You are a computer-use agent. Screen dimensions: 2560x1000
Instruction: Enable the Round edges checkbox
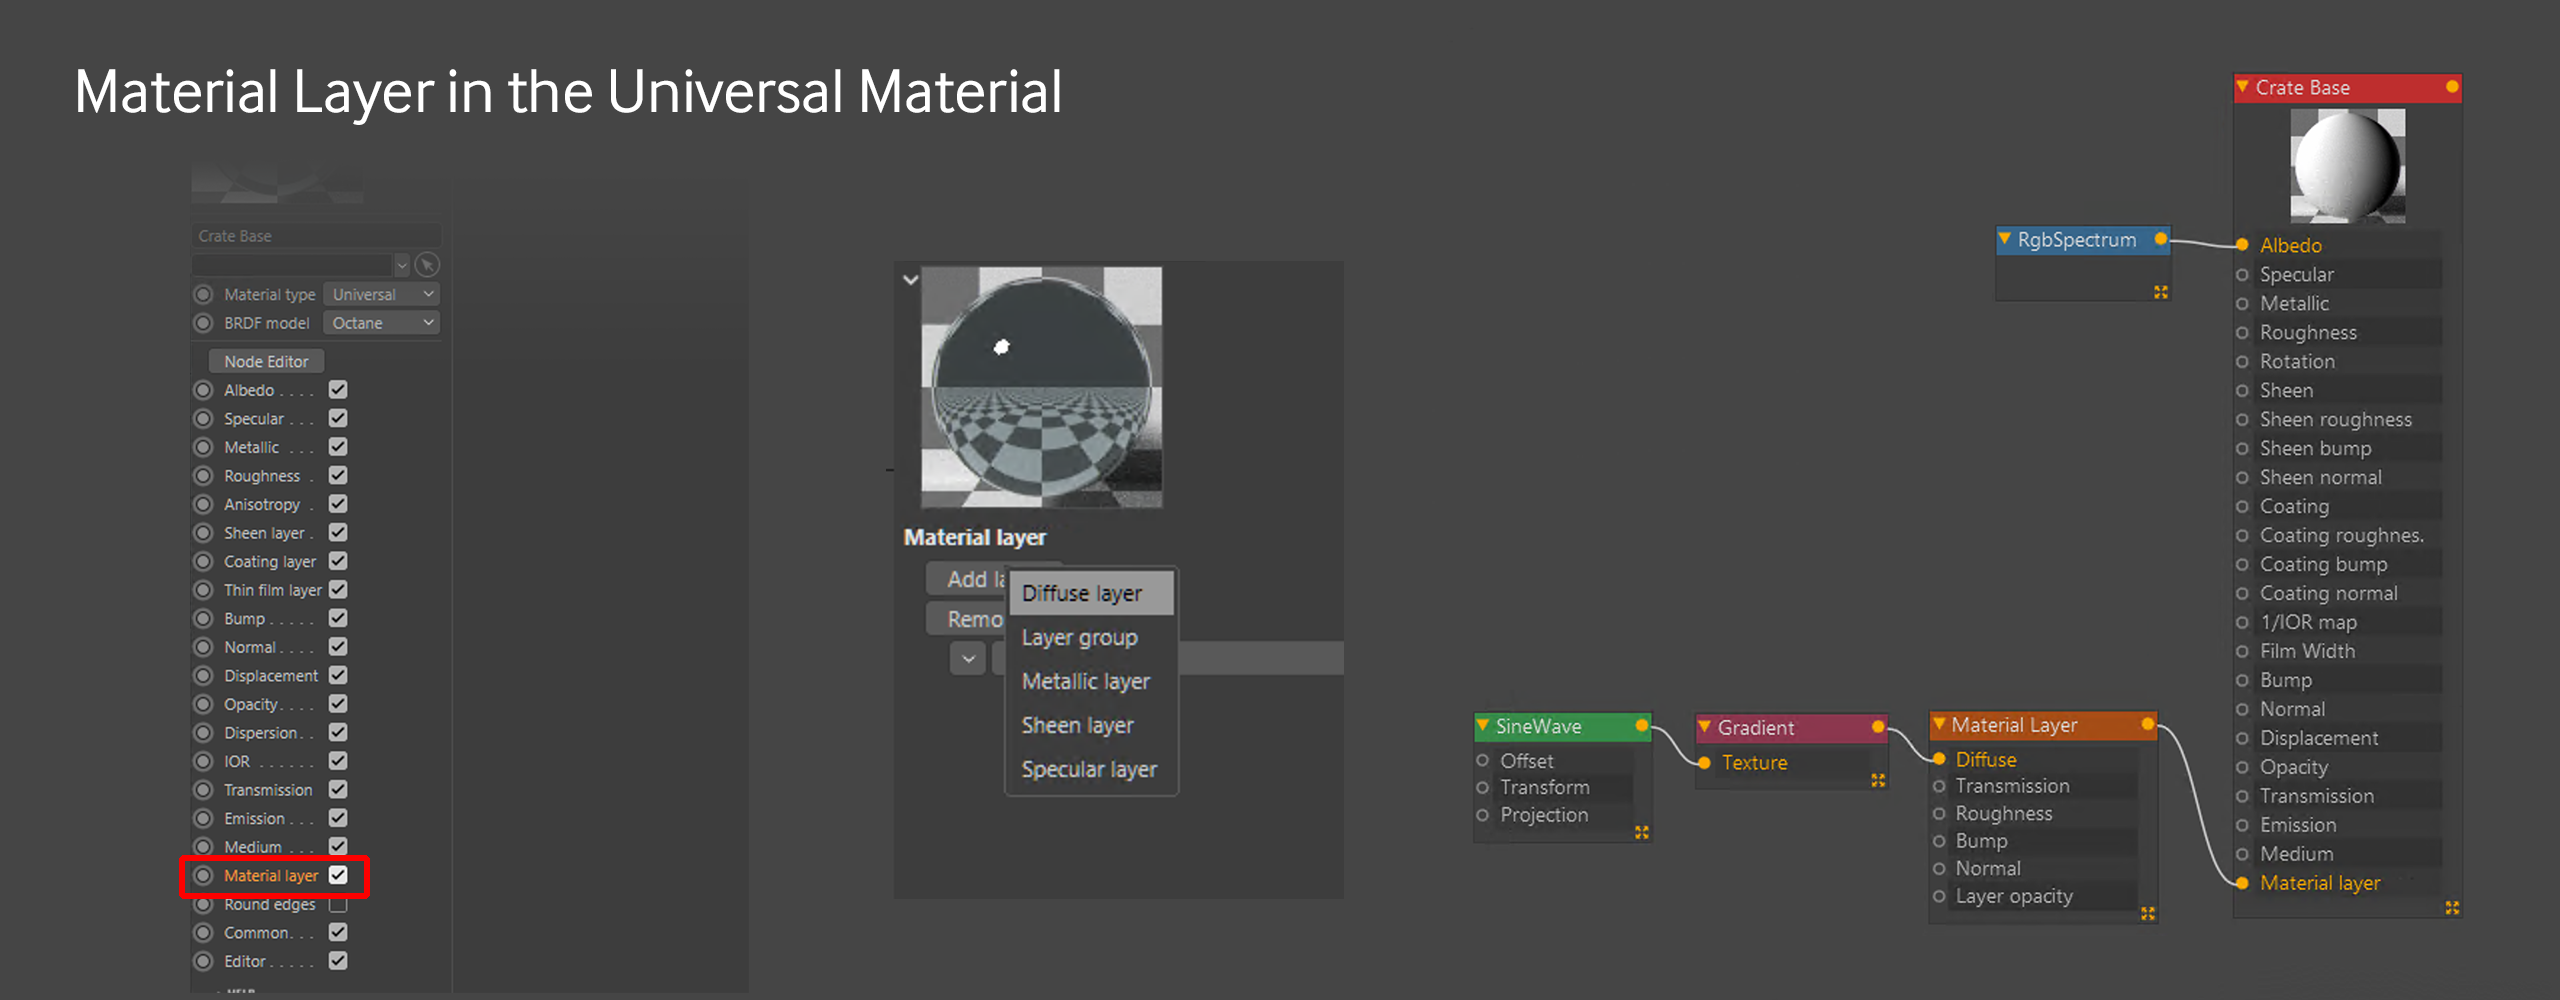click(x=338, y=904)
